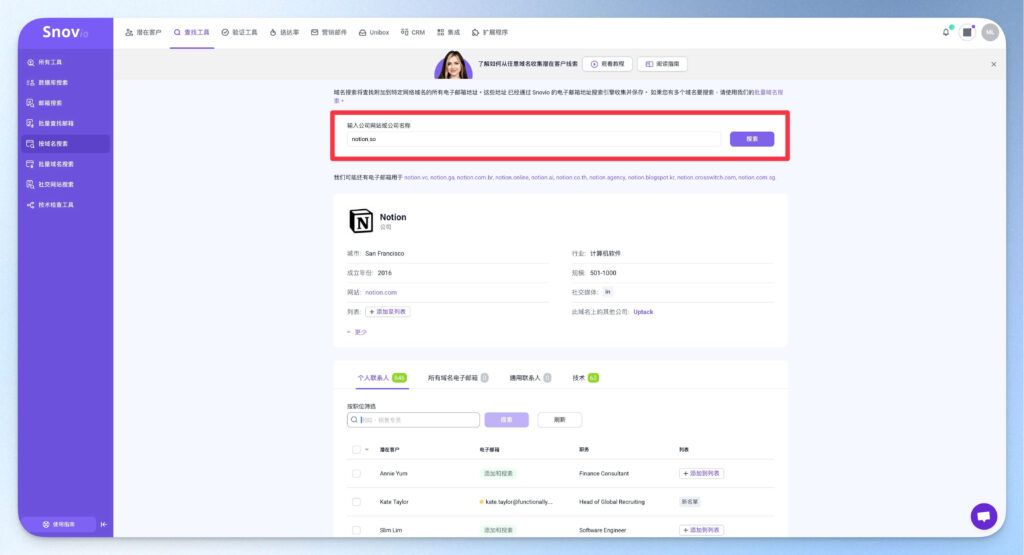Screen dimensions: 1024x555
Task: Open the notion.com website link
Action: 381,293
